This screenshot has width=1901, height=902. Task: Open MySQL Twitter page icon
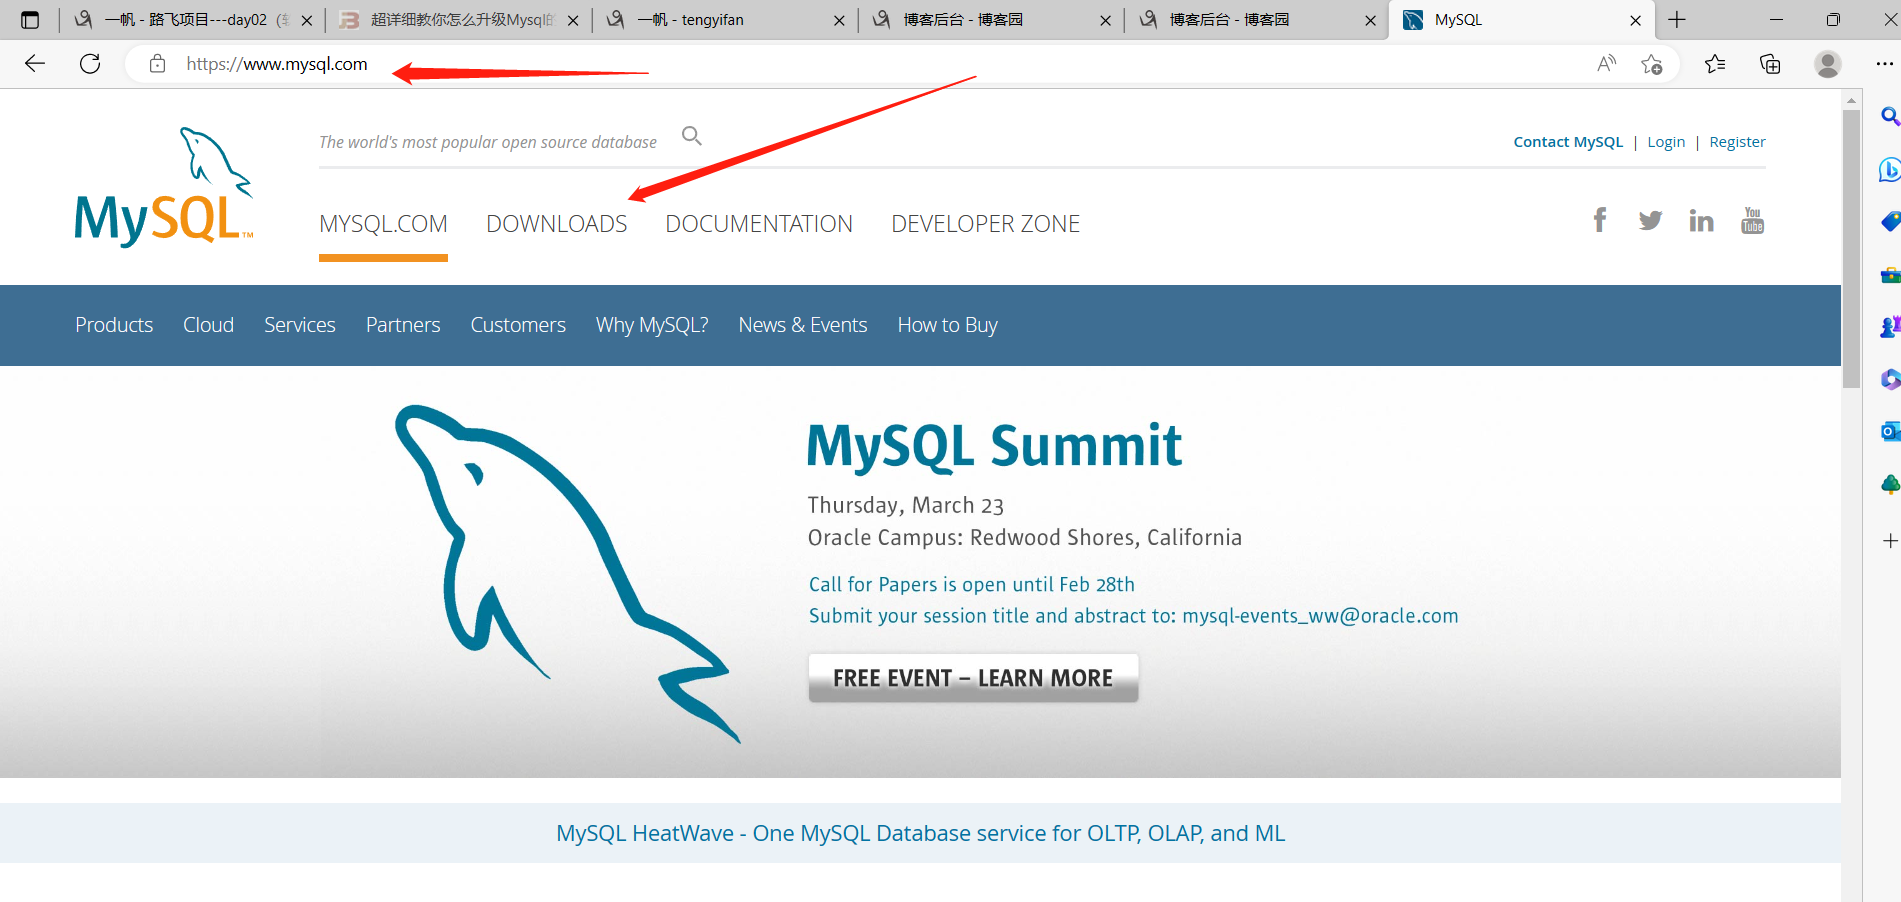pyautogui.click(x=1650, y=220)
